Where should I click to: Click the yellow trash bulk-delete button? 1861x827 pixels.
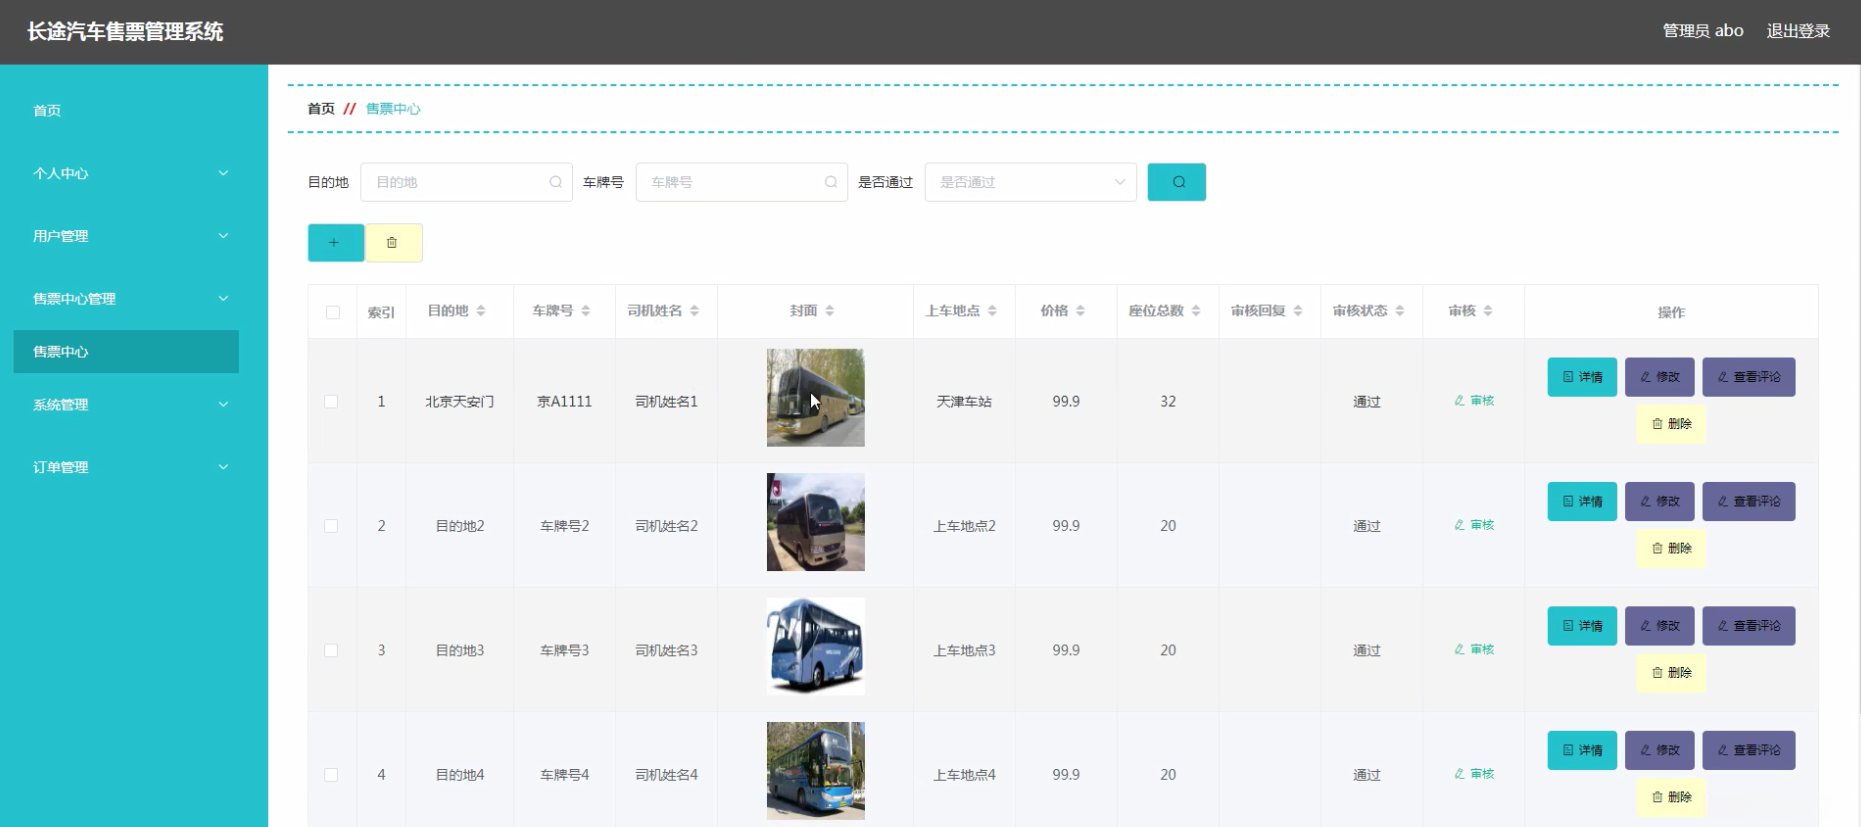pos(393,243)
